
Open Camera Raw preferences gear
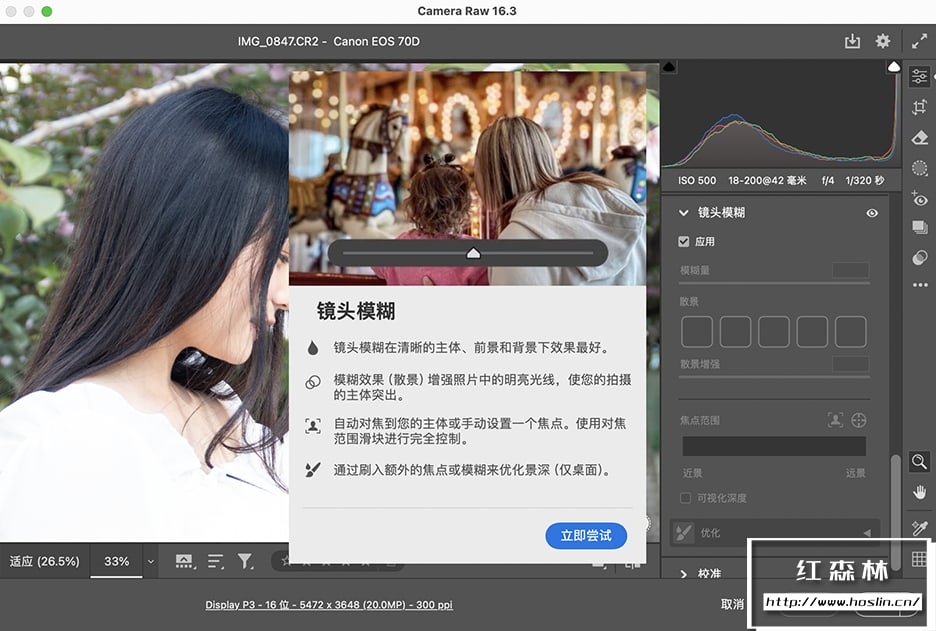pyautogui.click(x=882, y=41)
